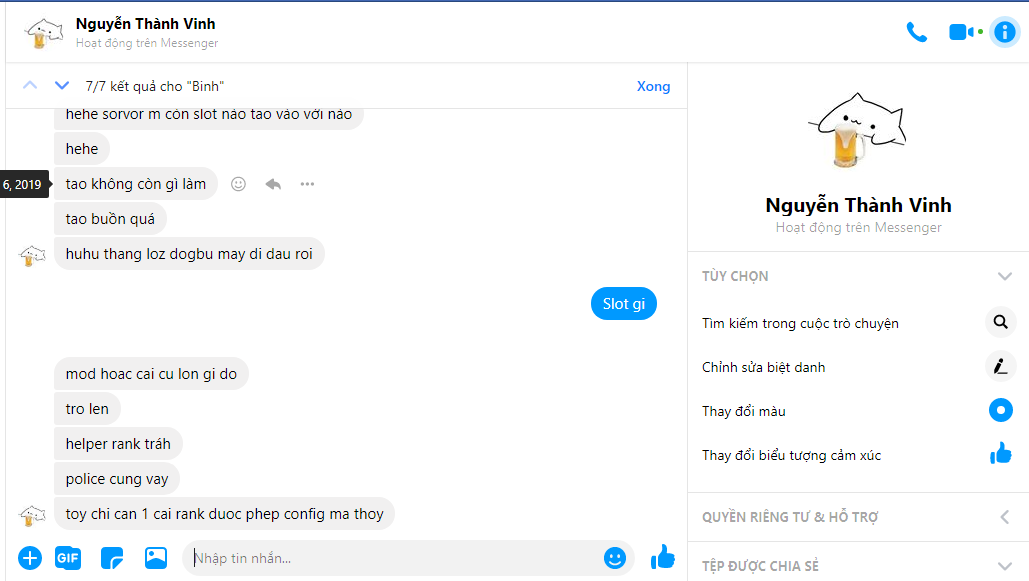Collapse the TỆP ĐƯỢC CHIA SẺ section

[1004, 566]
